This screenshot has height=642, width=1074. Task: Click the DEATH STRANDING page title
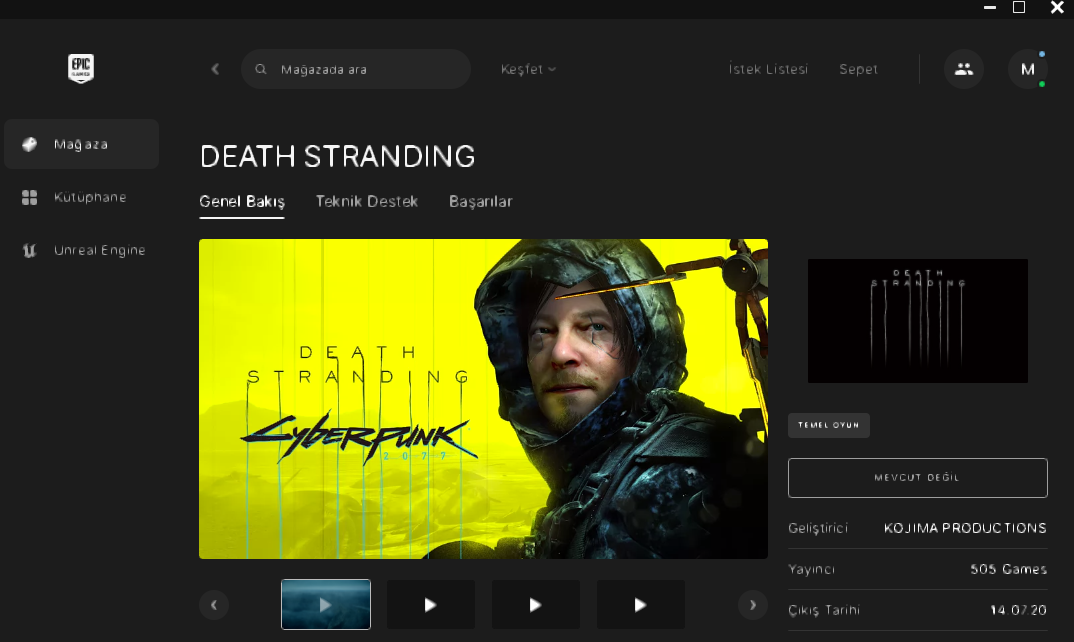[338, 156]
